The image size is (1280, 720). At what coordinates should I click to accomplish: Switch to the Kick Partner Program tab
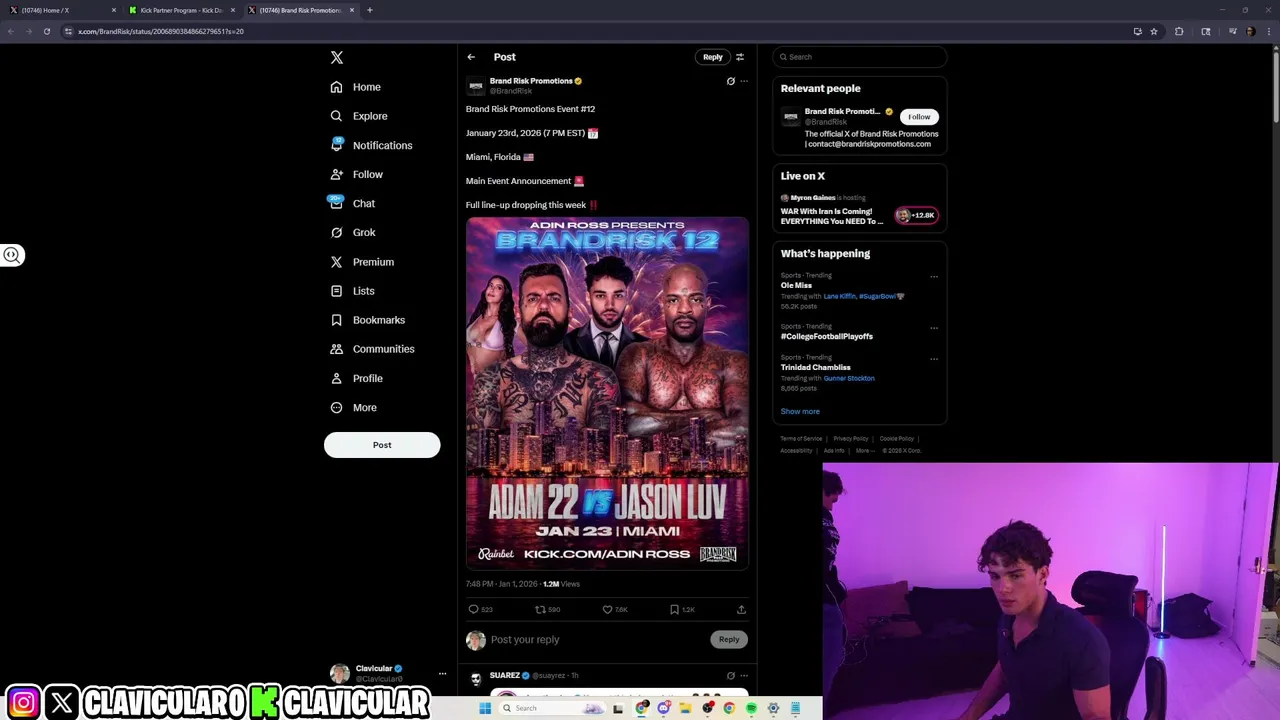(x=181, y=10)
